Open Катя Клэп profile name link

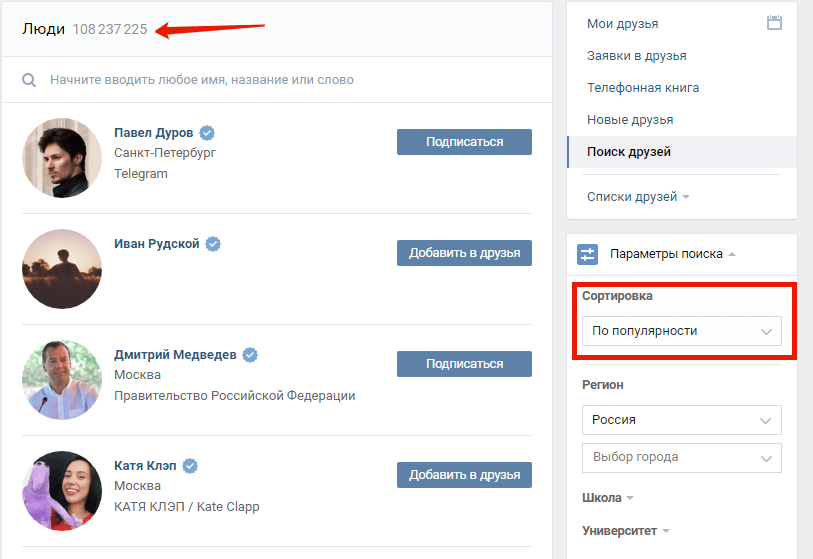[x=145, y=466]
